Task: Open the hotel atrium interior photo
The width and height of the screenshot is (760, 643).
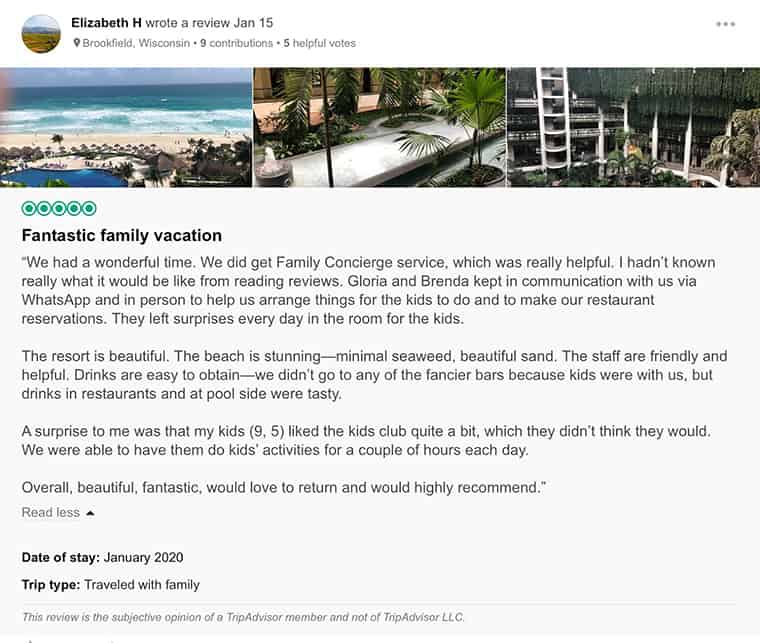Action: 633,127
